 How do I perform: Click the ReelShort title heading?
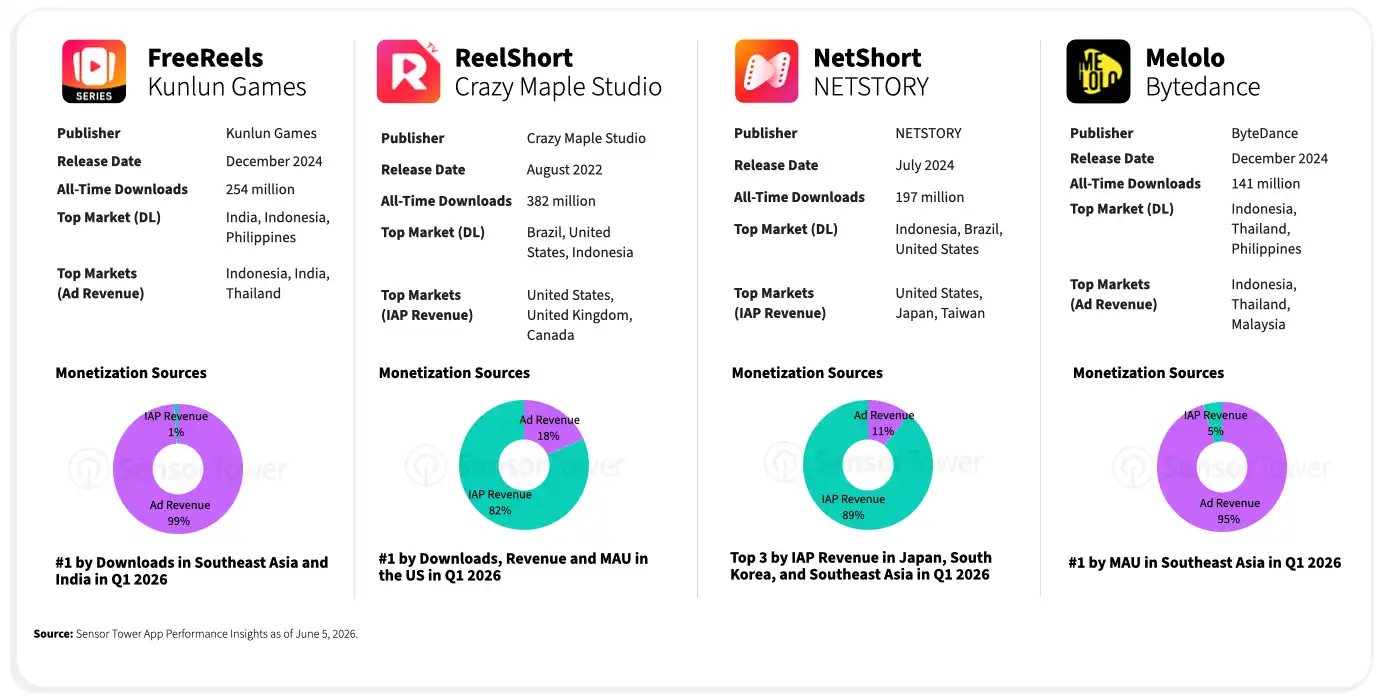(514, 57)
